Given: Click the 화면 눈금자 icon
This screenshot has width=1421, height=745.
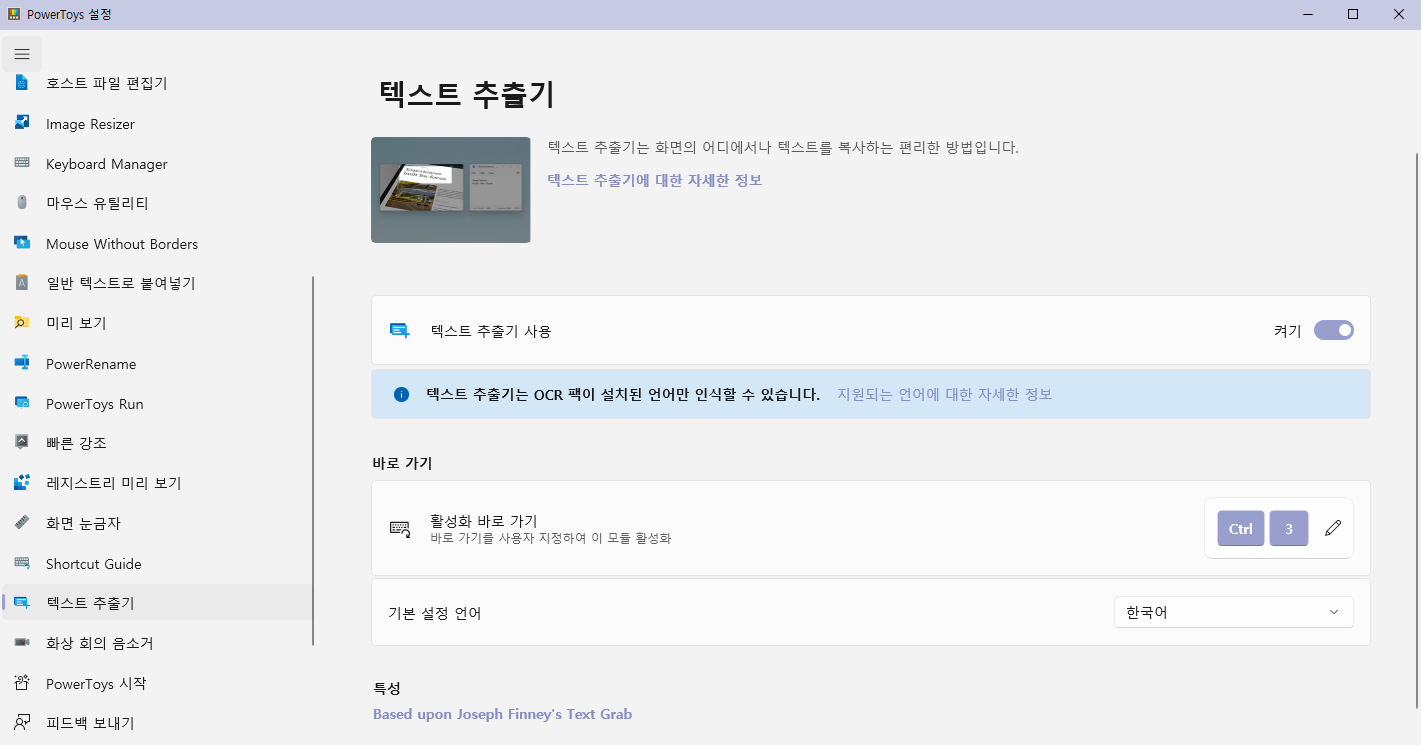Looking at the screenshot, I should coord(22,523).
